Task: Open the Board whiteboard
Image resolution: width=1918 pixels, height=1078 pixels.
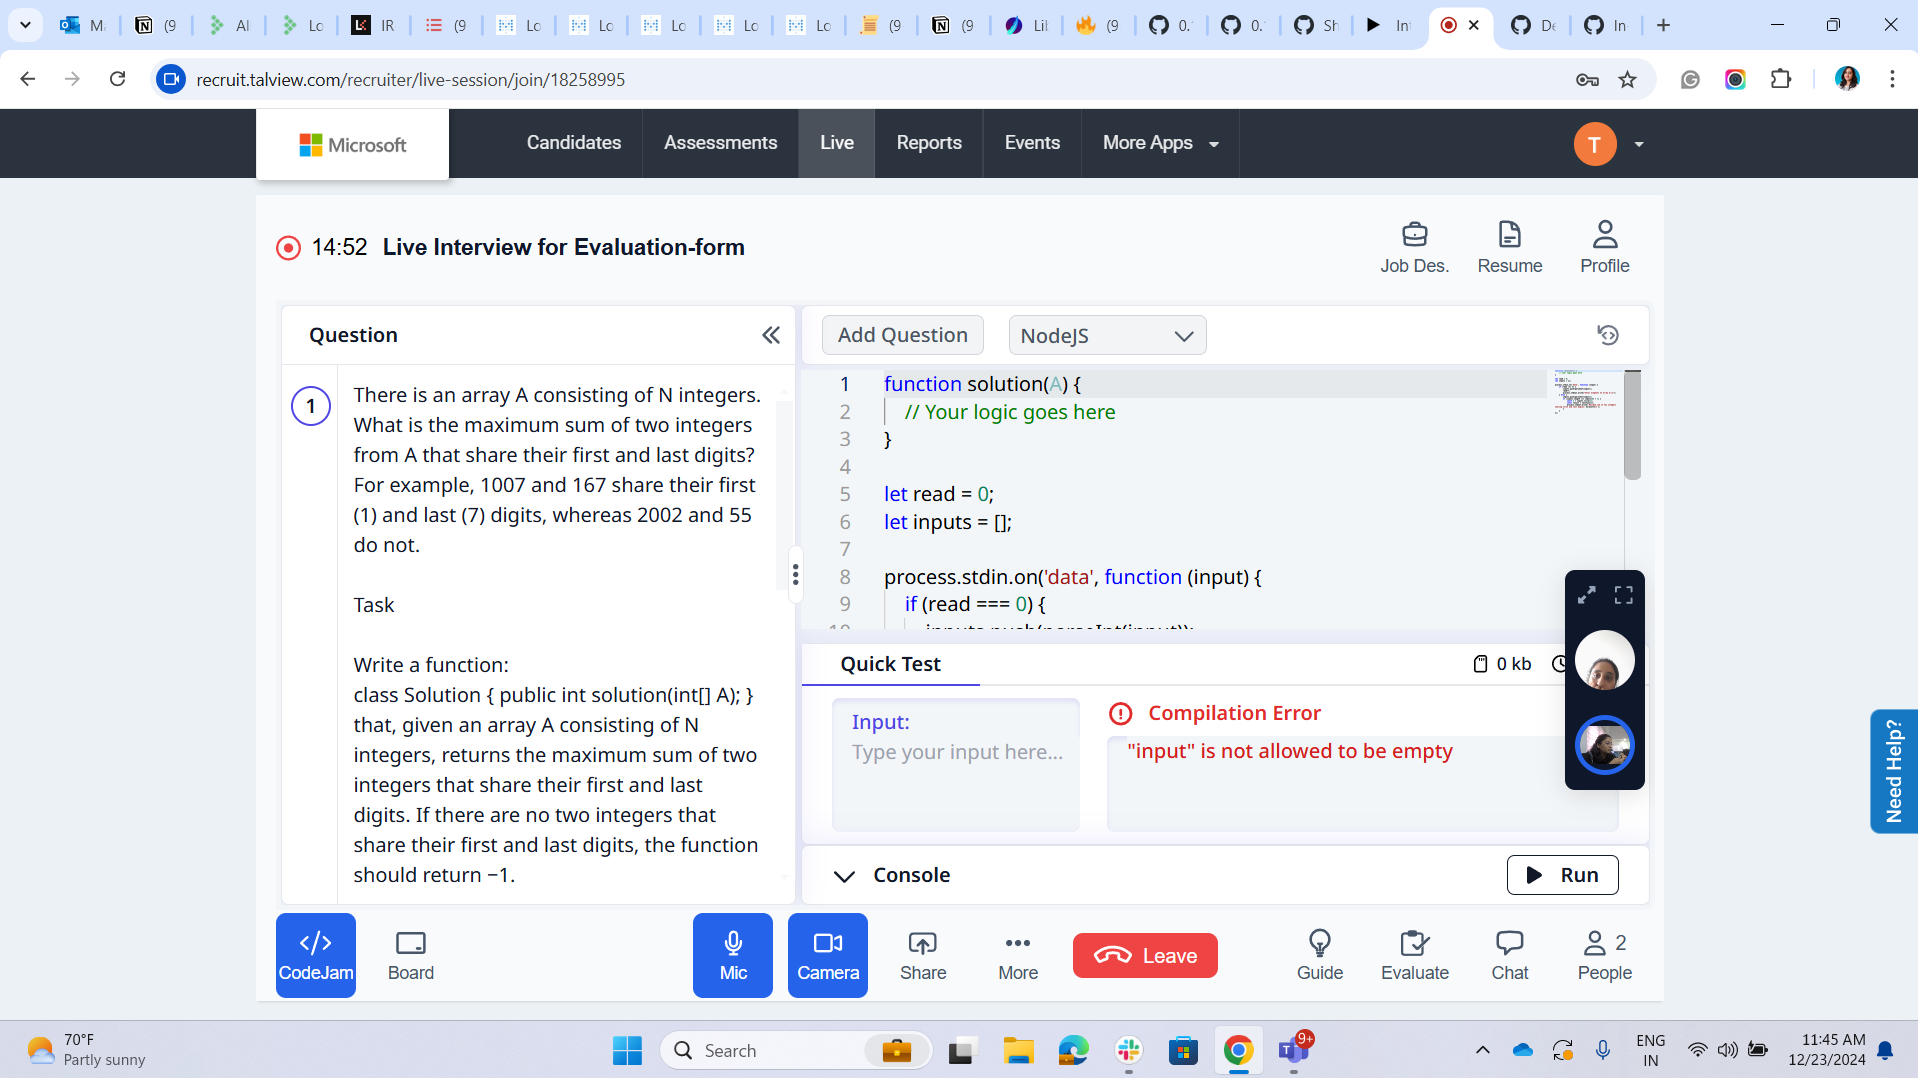Action: (410, 955)
